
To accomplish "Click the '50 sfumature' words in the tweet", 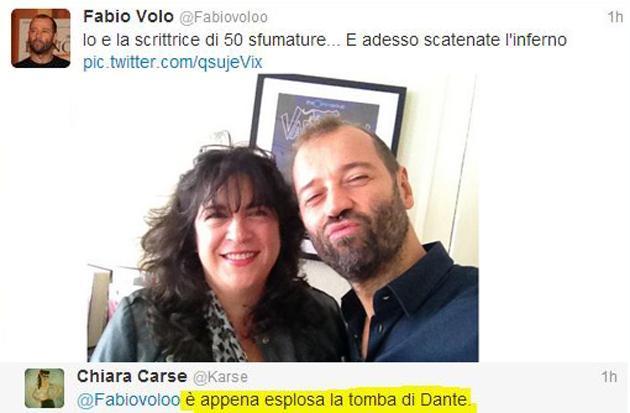I will coord(275,40).
